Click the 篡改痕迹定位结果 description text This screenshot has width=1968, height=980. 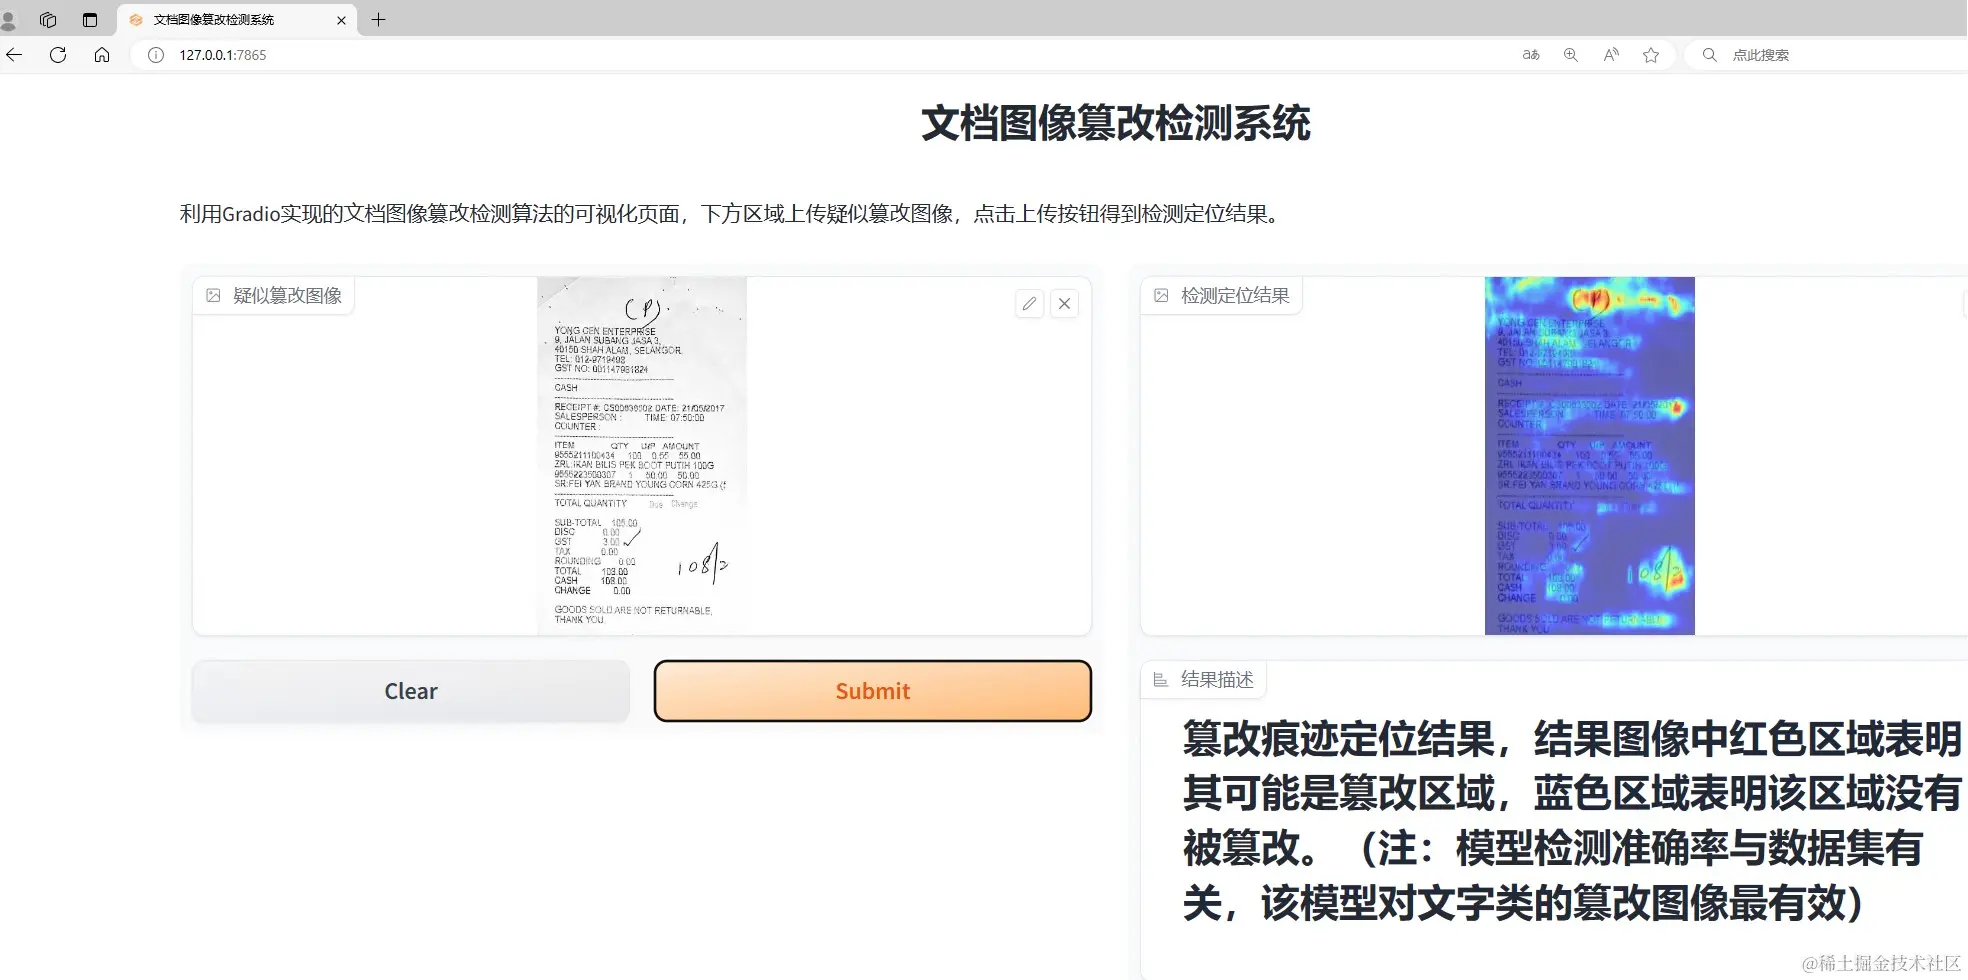click(1572, 820)
